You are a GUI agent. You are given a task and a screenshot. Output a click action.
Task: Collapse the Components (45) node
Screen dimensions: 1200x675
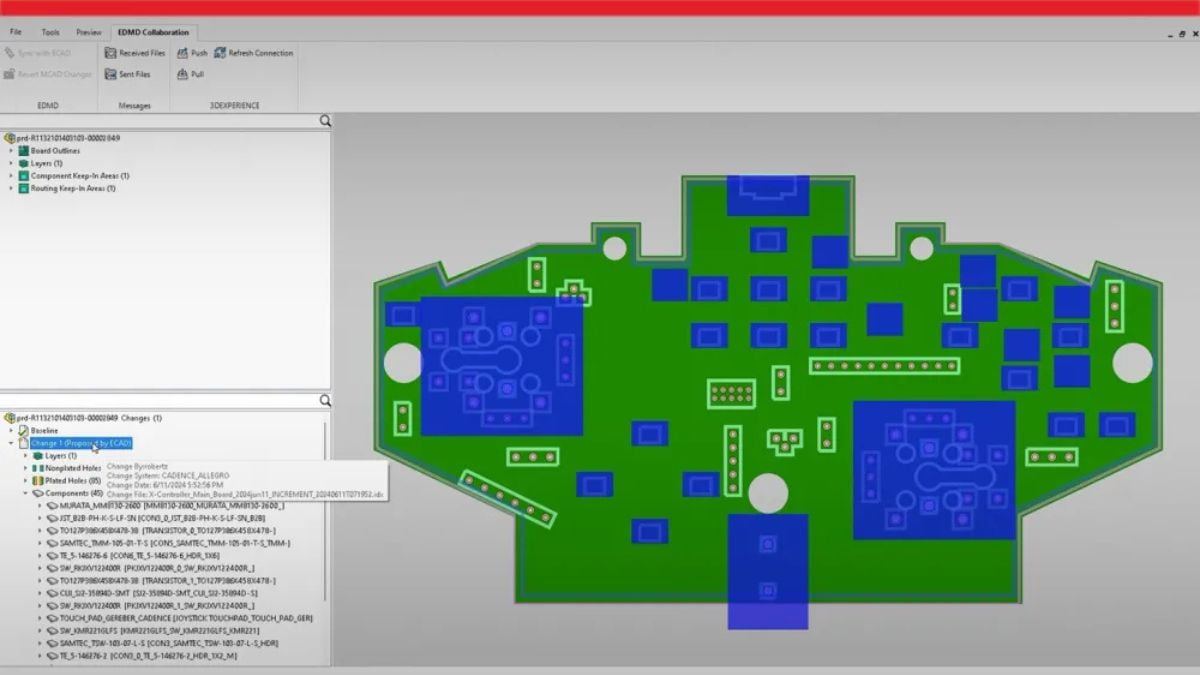point(25,493)
